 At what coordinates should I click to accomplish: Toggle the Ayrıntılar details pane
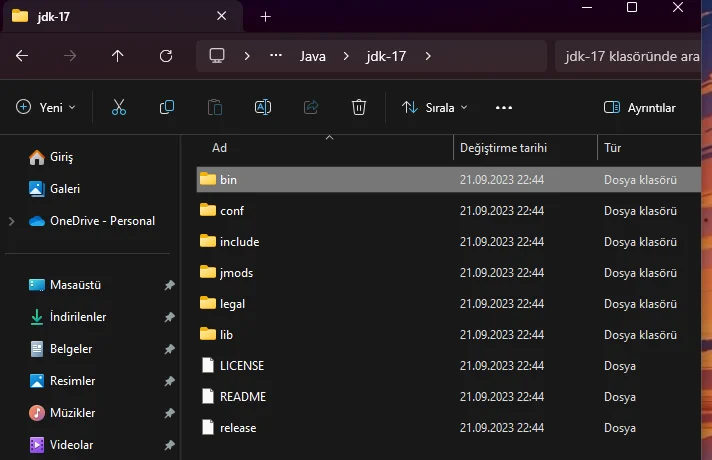click(640, 108)
